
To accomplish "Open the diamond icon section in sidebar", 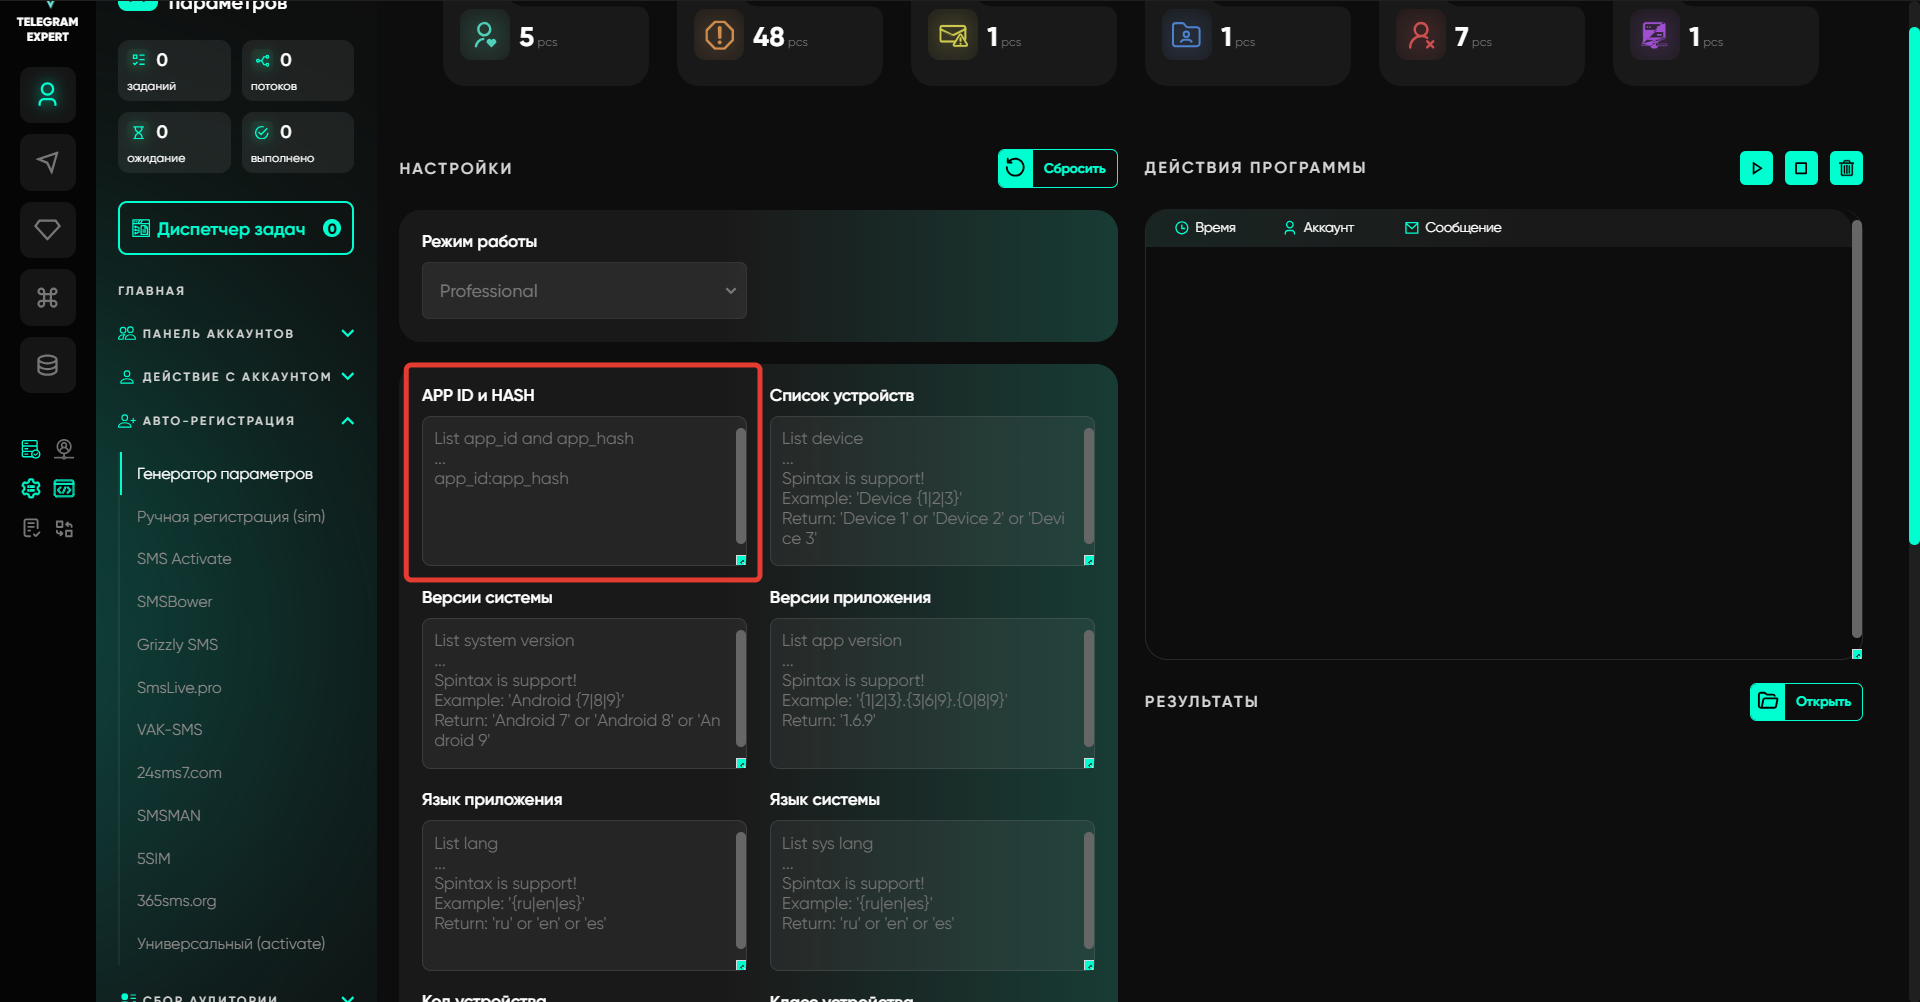I will [47, 230].
